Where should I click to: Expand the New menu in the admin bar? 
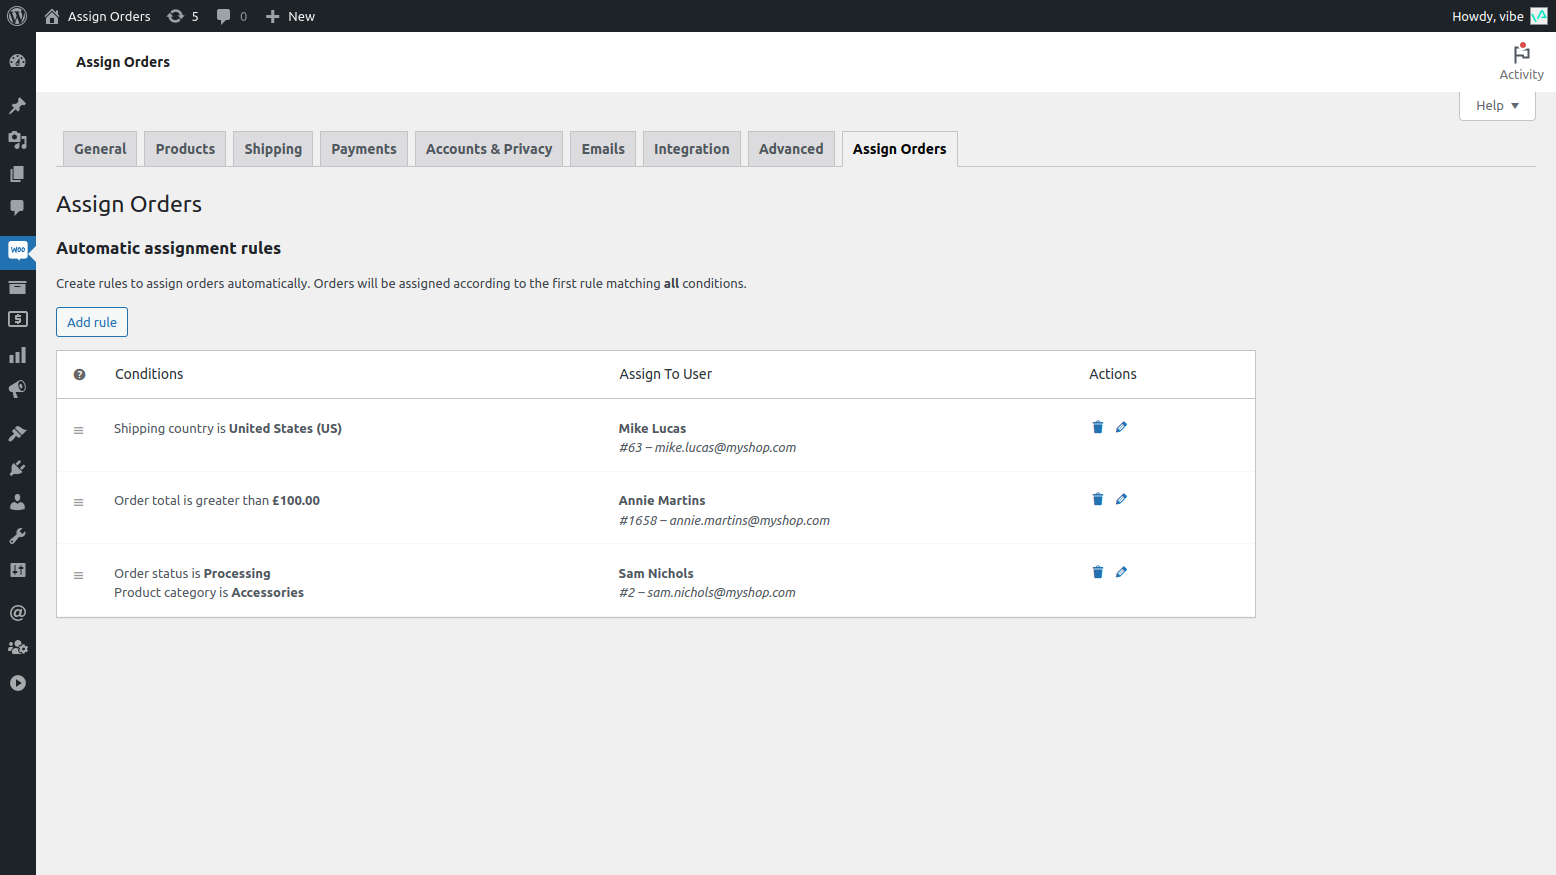[x=289, y=15]
